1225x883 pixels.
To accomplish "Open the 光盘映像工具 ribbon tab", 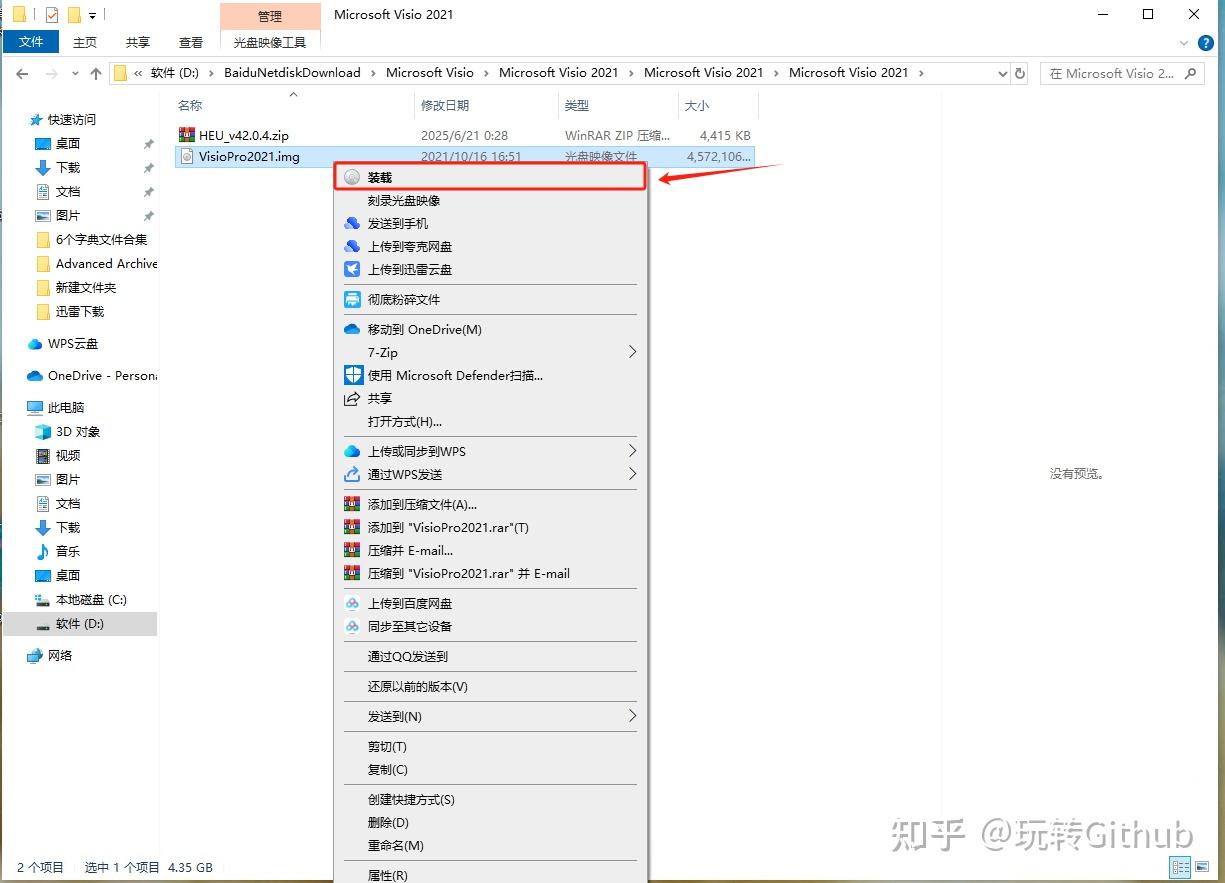I will pyautogui.click(x=270, y=42).
